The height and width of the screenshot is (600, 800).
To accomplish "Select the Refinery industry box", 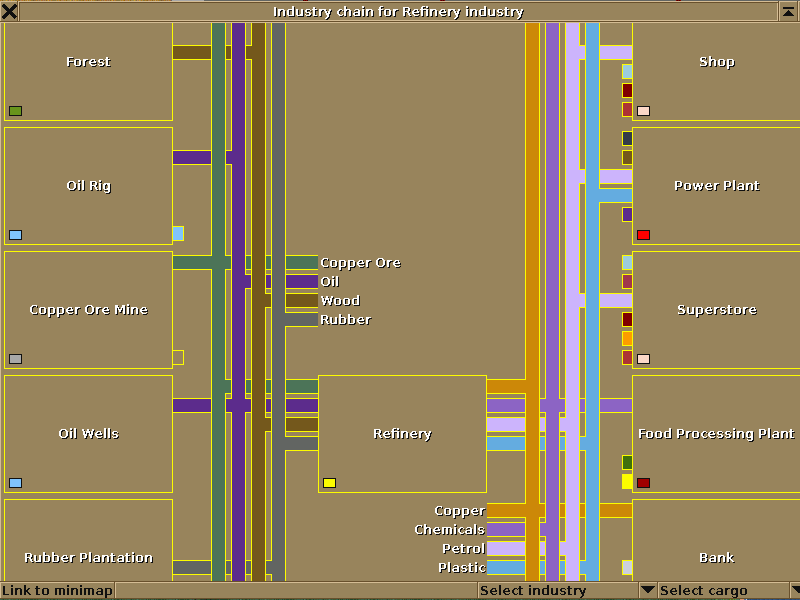I will click(x=402, y=434).
